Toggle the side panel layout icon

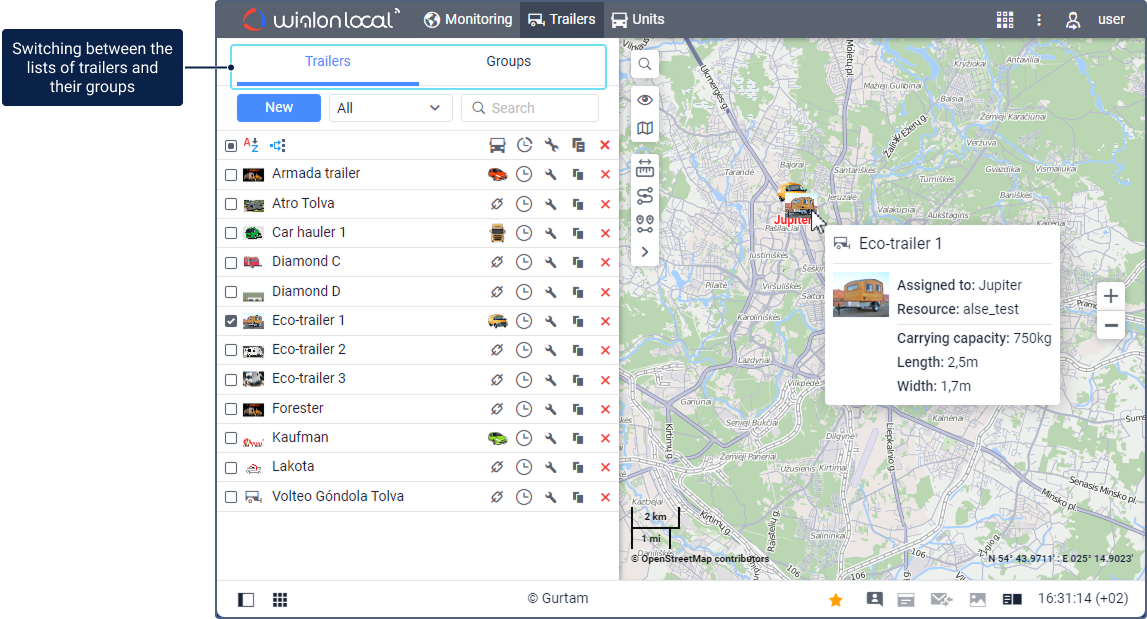(x=246, y=600)
